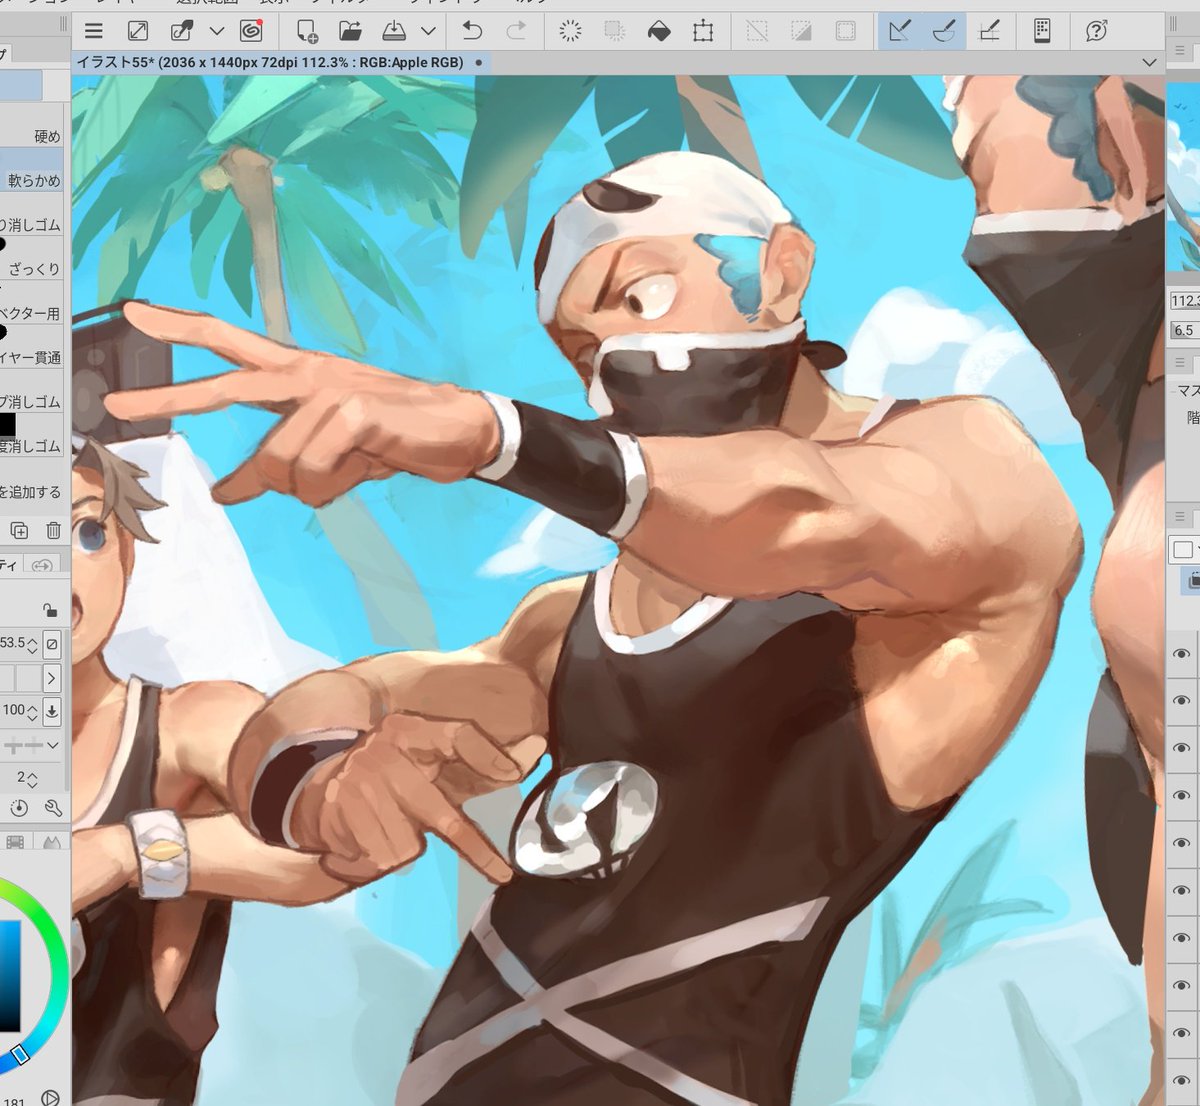Click the icon beside the 53.5 value
The height and width of the screenshot is (1106, 1200).
tap(53, 644)
